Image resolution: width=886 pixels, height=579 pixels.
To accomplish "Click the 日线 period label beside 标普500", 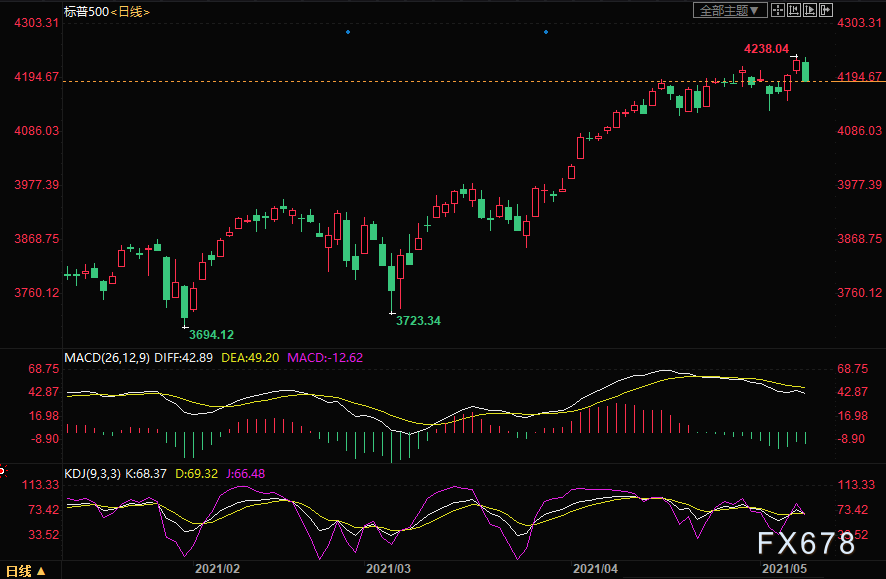I will point(130,12).
